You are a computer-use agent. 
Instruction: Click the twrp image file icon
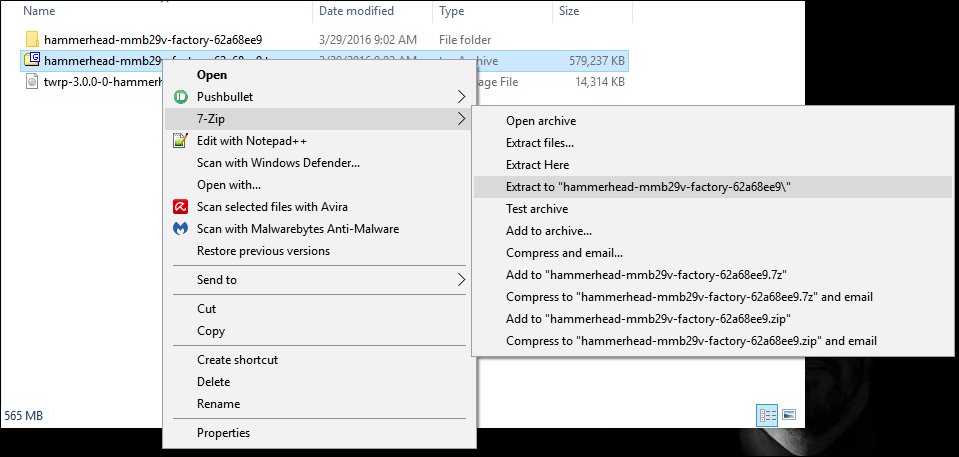click(32, 81)
